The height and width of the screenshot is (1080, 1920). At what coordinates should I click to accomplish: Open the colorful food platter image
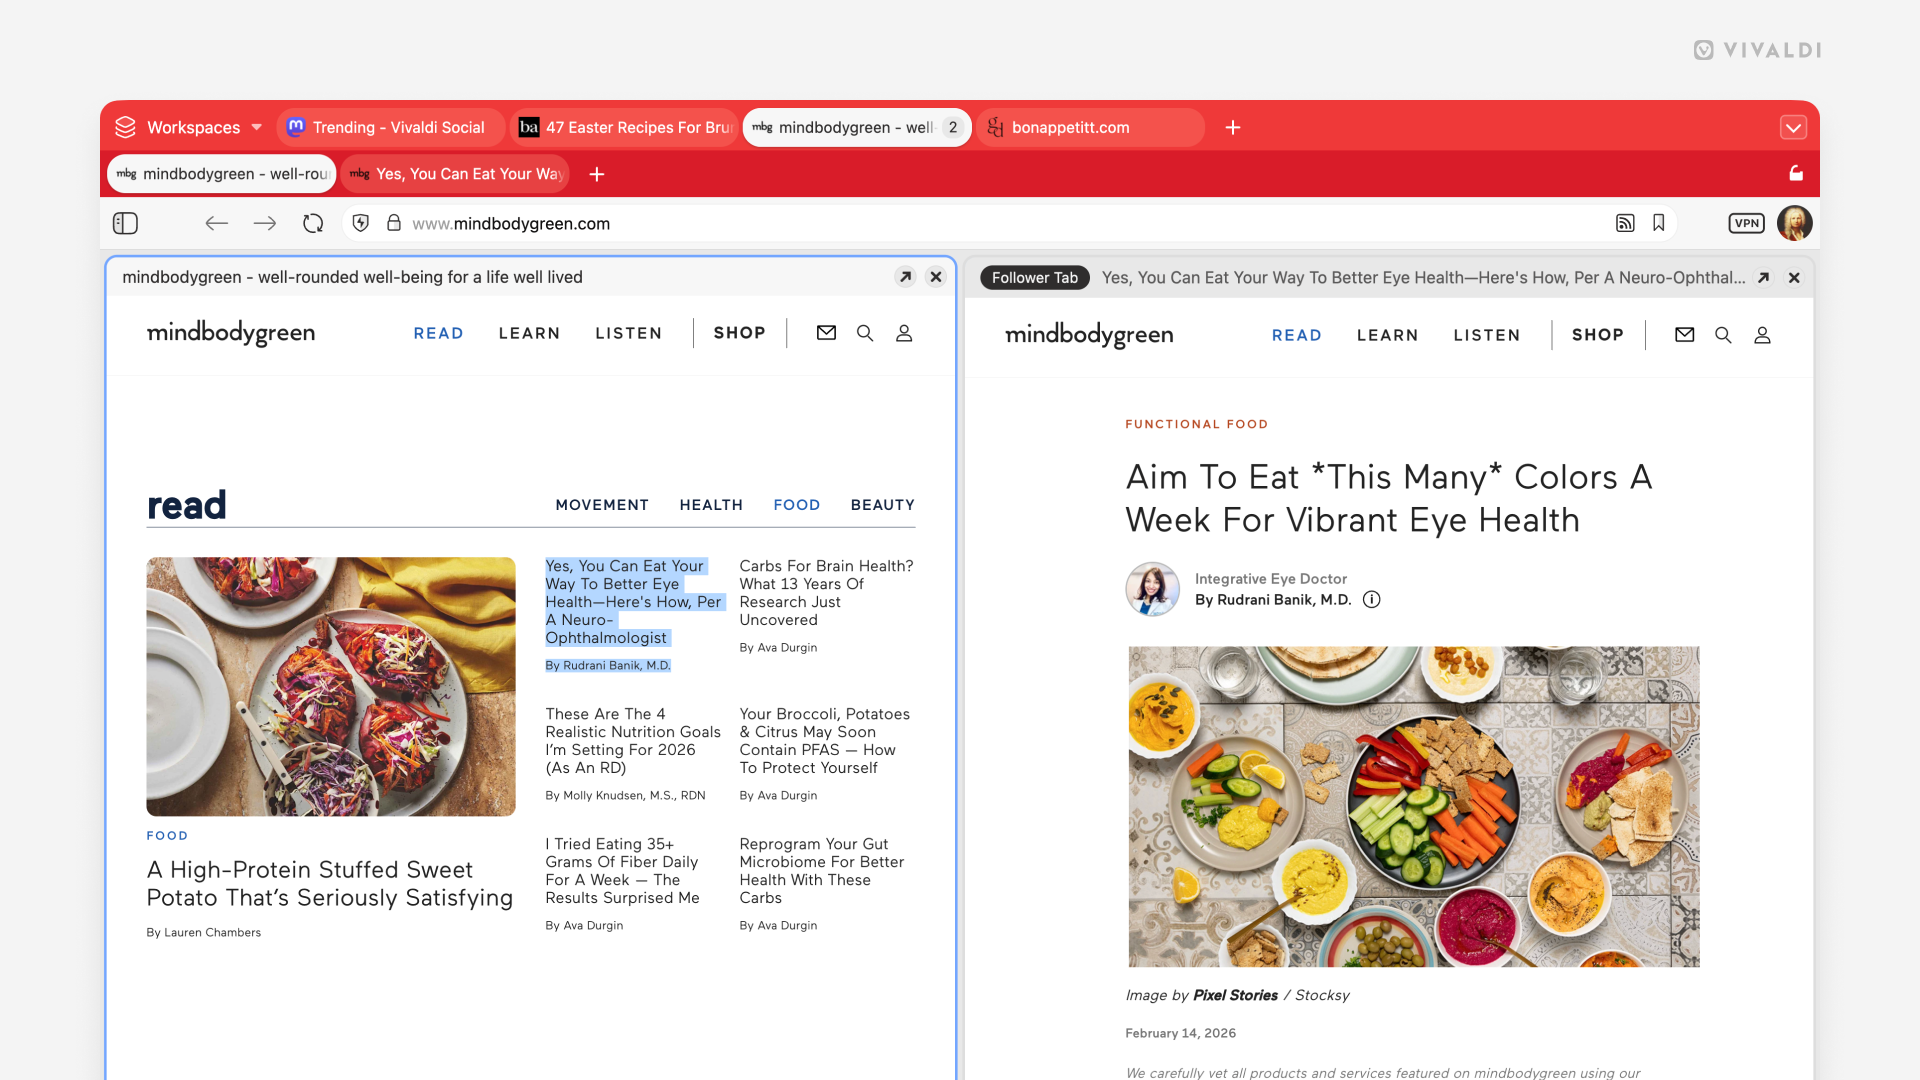tap(1414, 806)
